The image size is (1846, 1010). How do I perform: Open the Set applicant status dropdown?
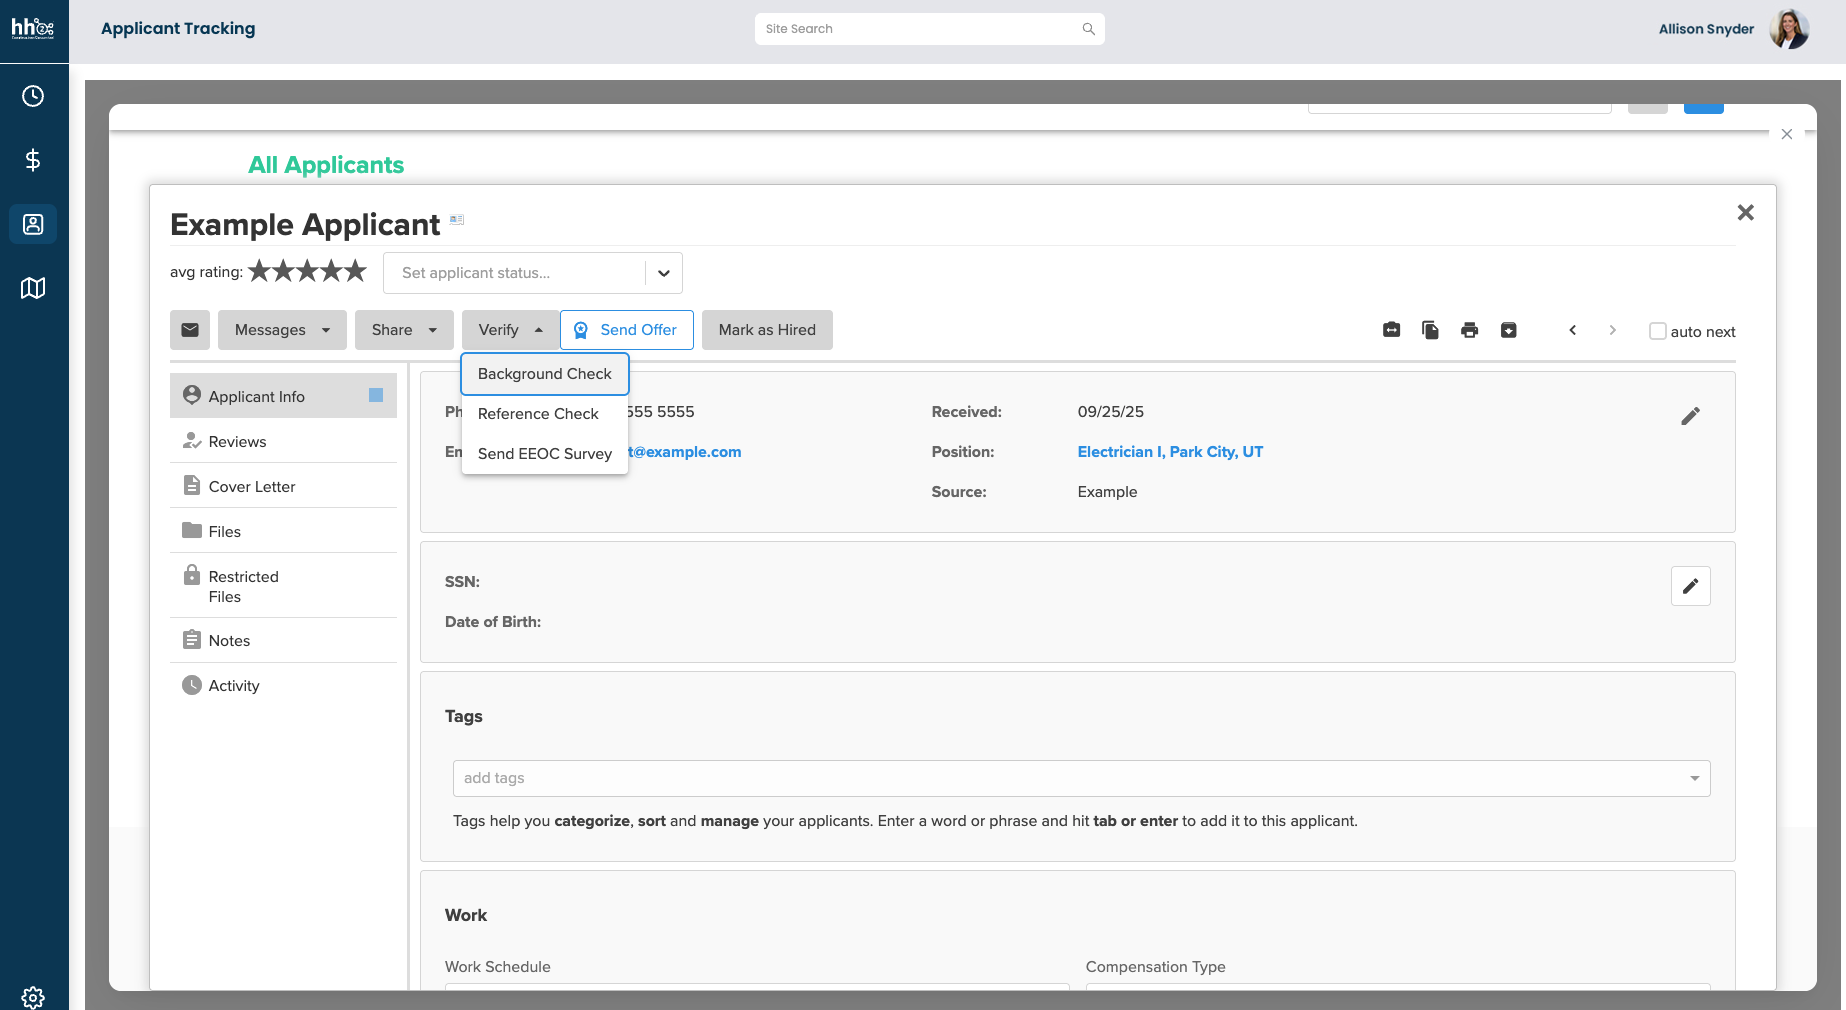[x=532, y=273]
